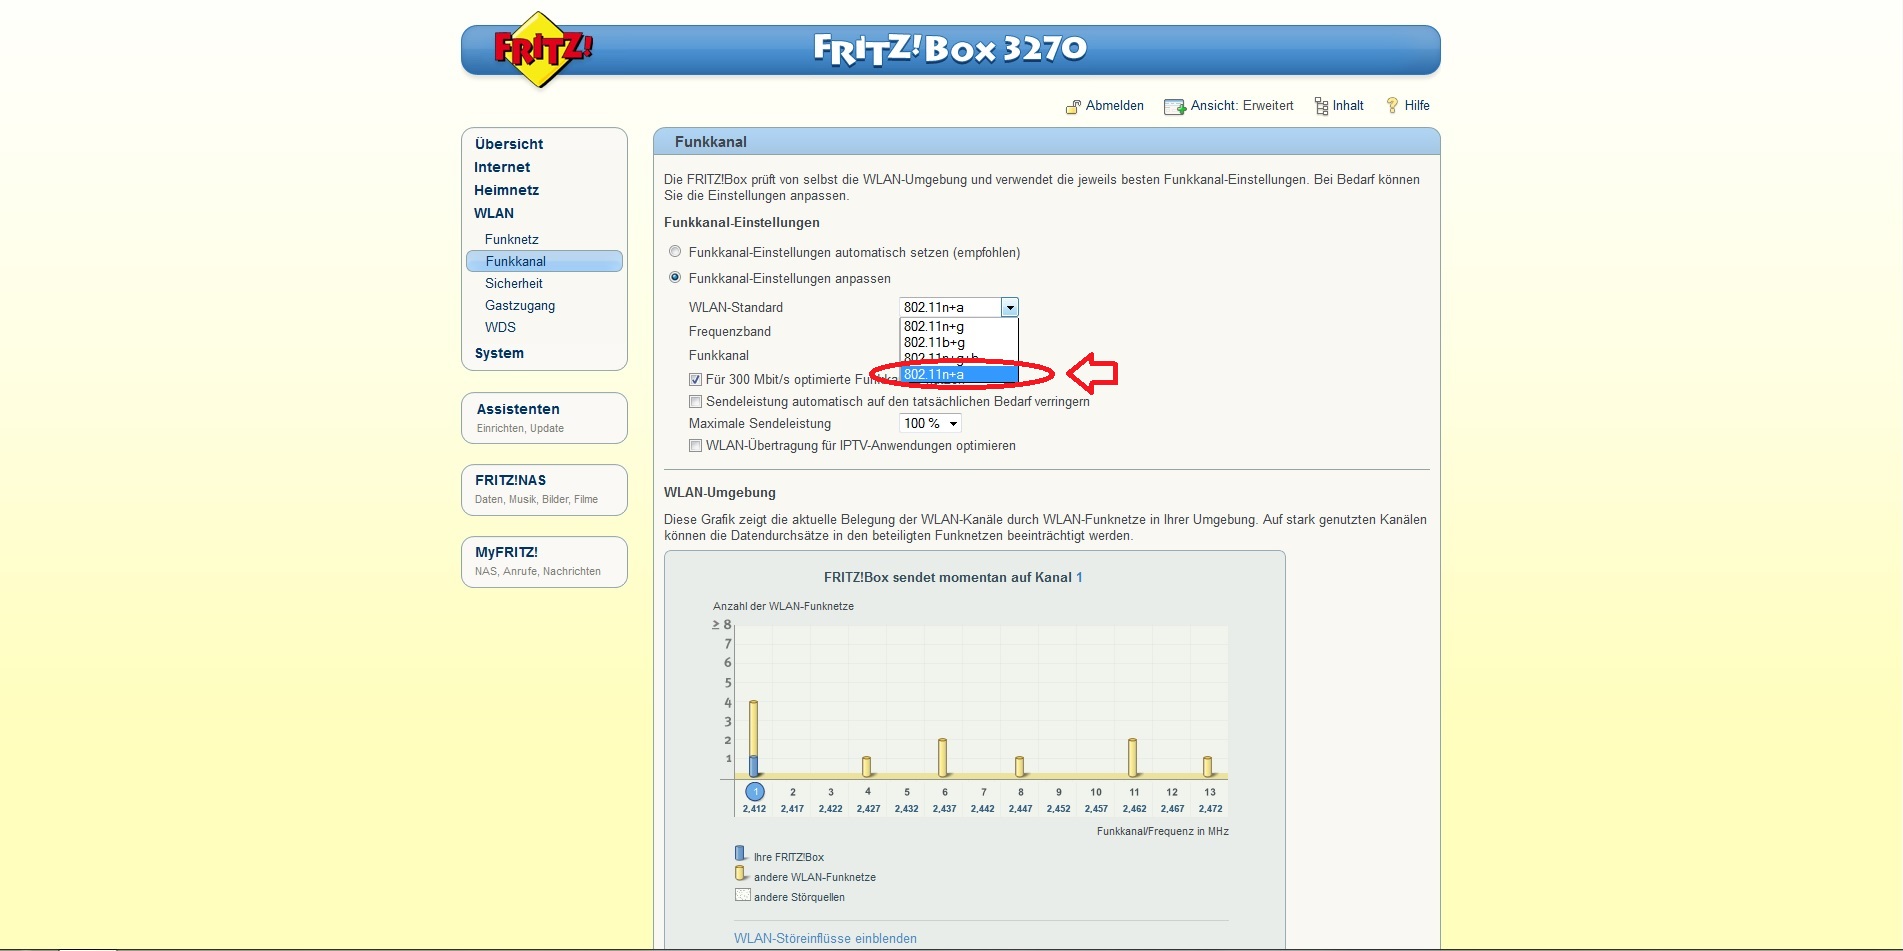Go to the Sicherheit submenu
This screenshot has width=1903, height=951.
tap(514, 283)
